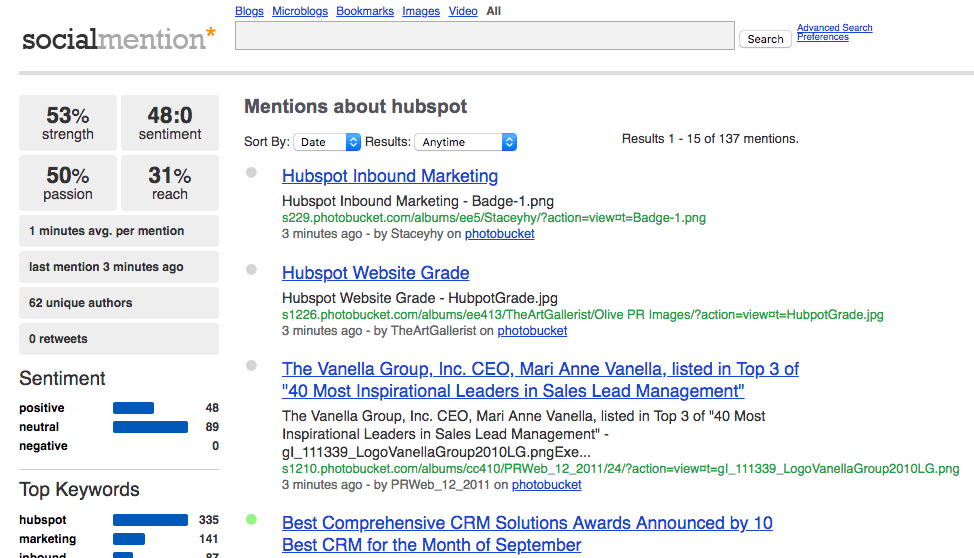Click the 335 hubspot keyword count
974x558 pixels.
pyautogui.click(x=209, y=520)
